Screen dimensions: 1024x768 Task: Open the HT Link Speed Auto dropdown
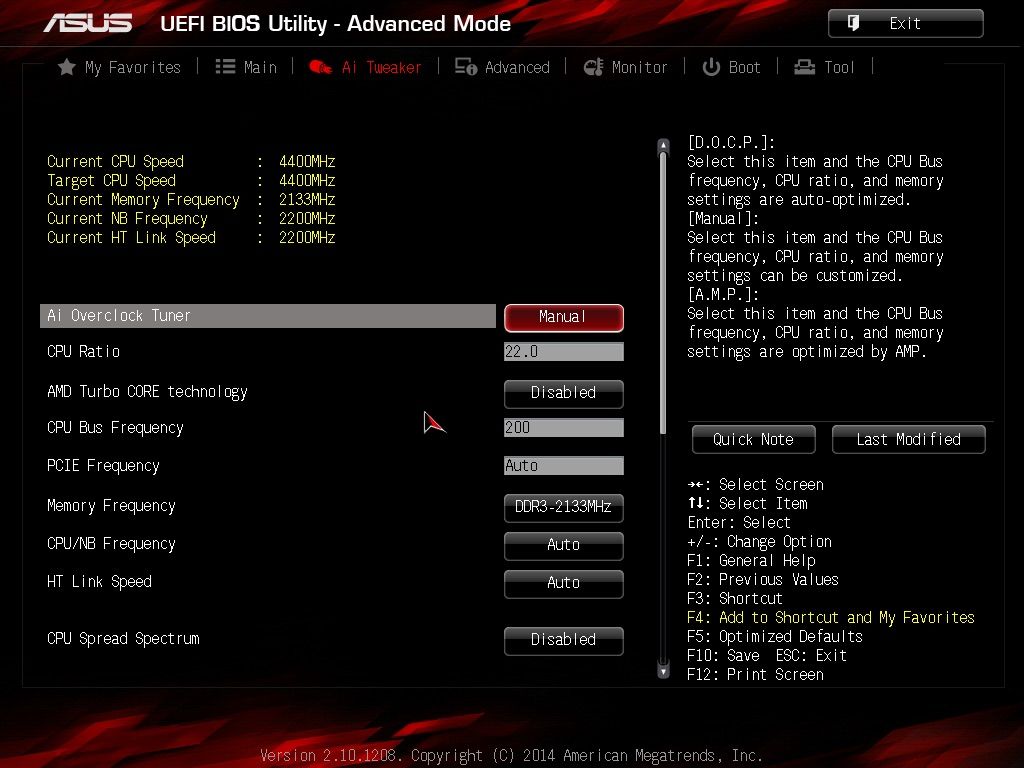(564, 583)
